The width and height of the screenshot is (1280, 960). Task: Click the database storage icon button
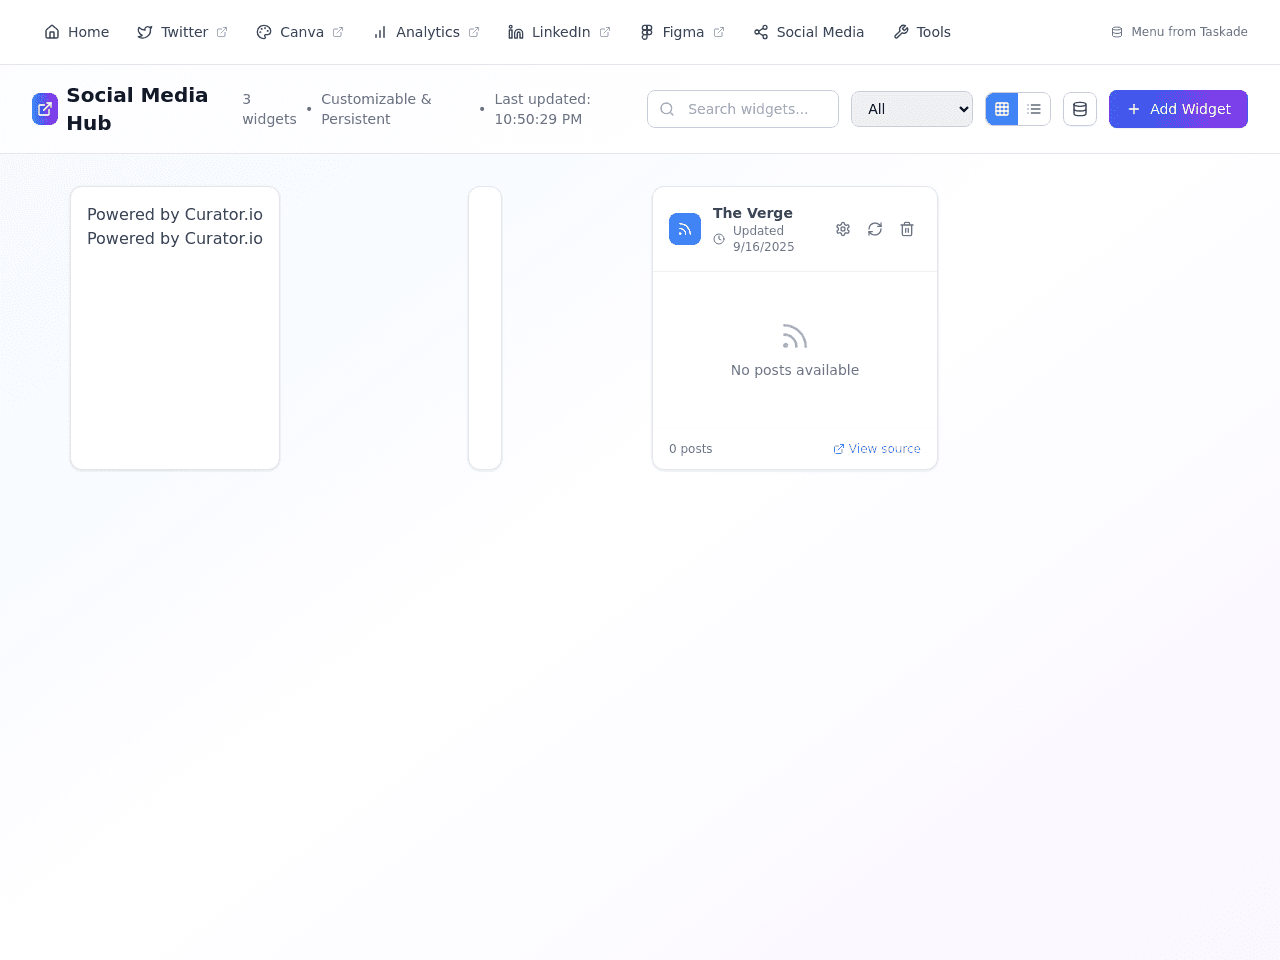pos(1080,109)
